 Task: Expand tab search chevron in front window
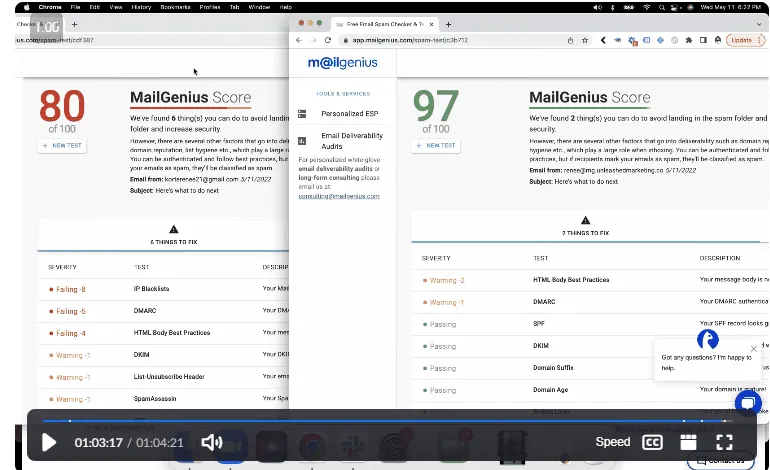tap(759, 24)
